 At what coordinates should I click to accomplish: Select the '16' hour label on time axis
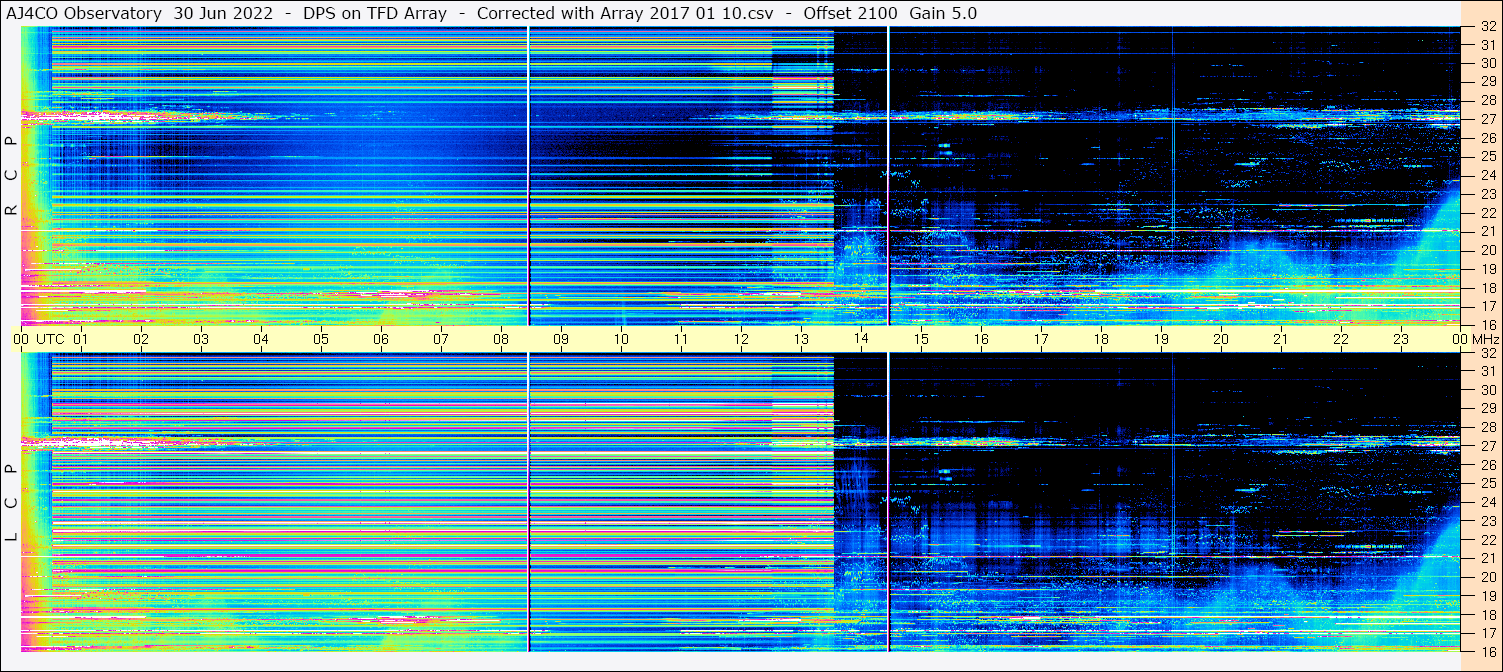tap(981, 339)
